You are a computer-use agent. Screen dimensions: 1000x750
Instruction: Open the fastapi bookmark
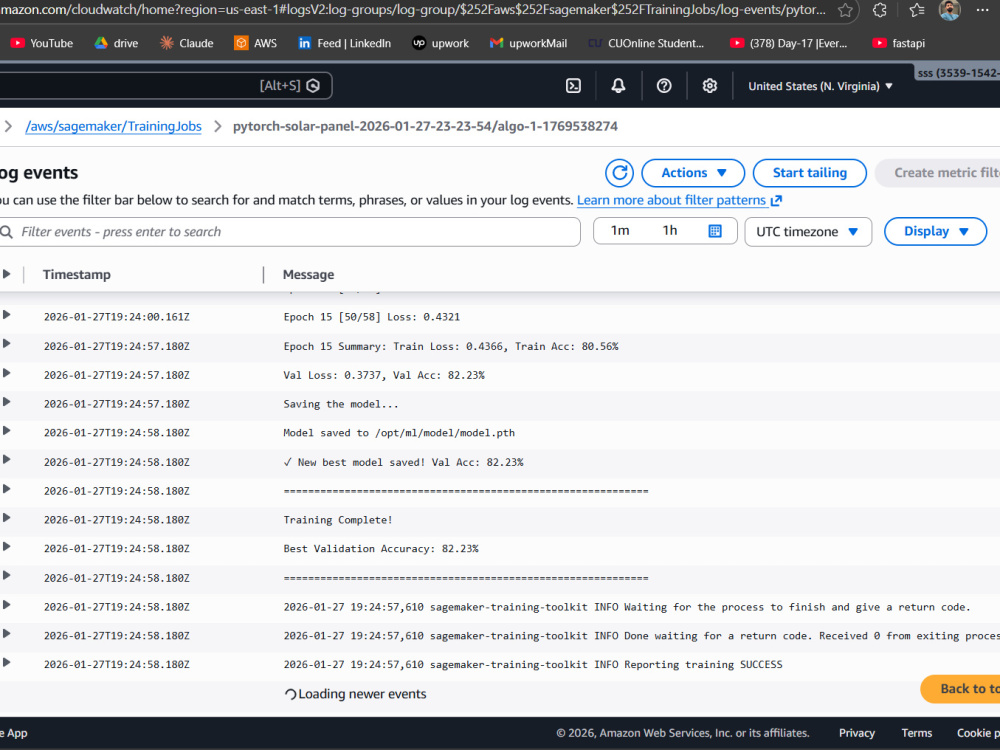[x=899, y=43]
